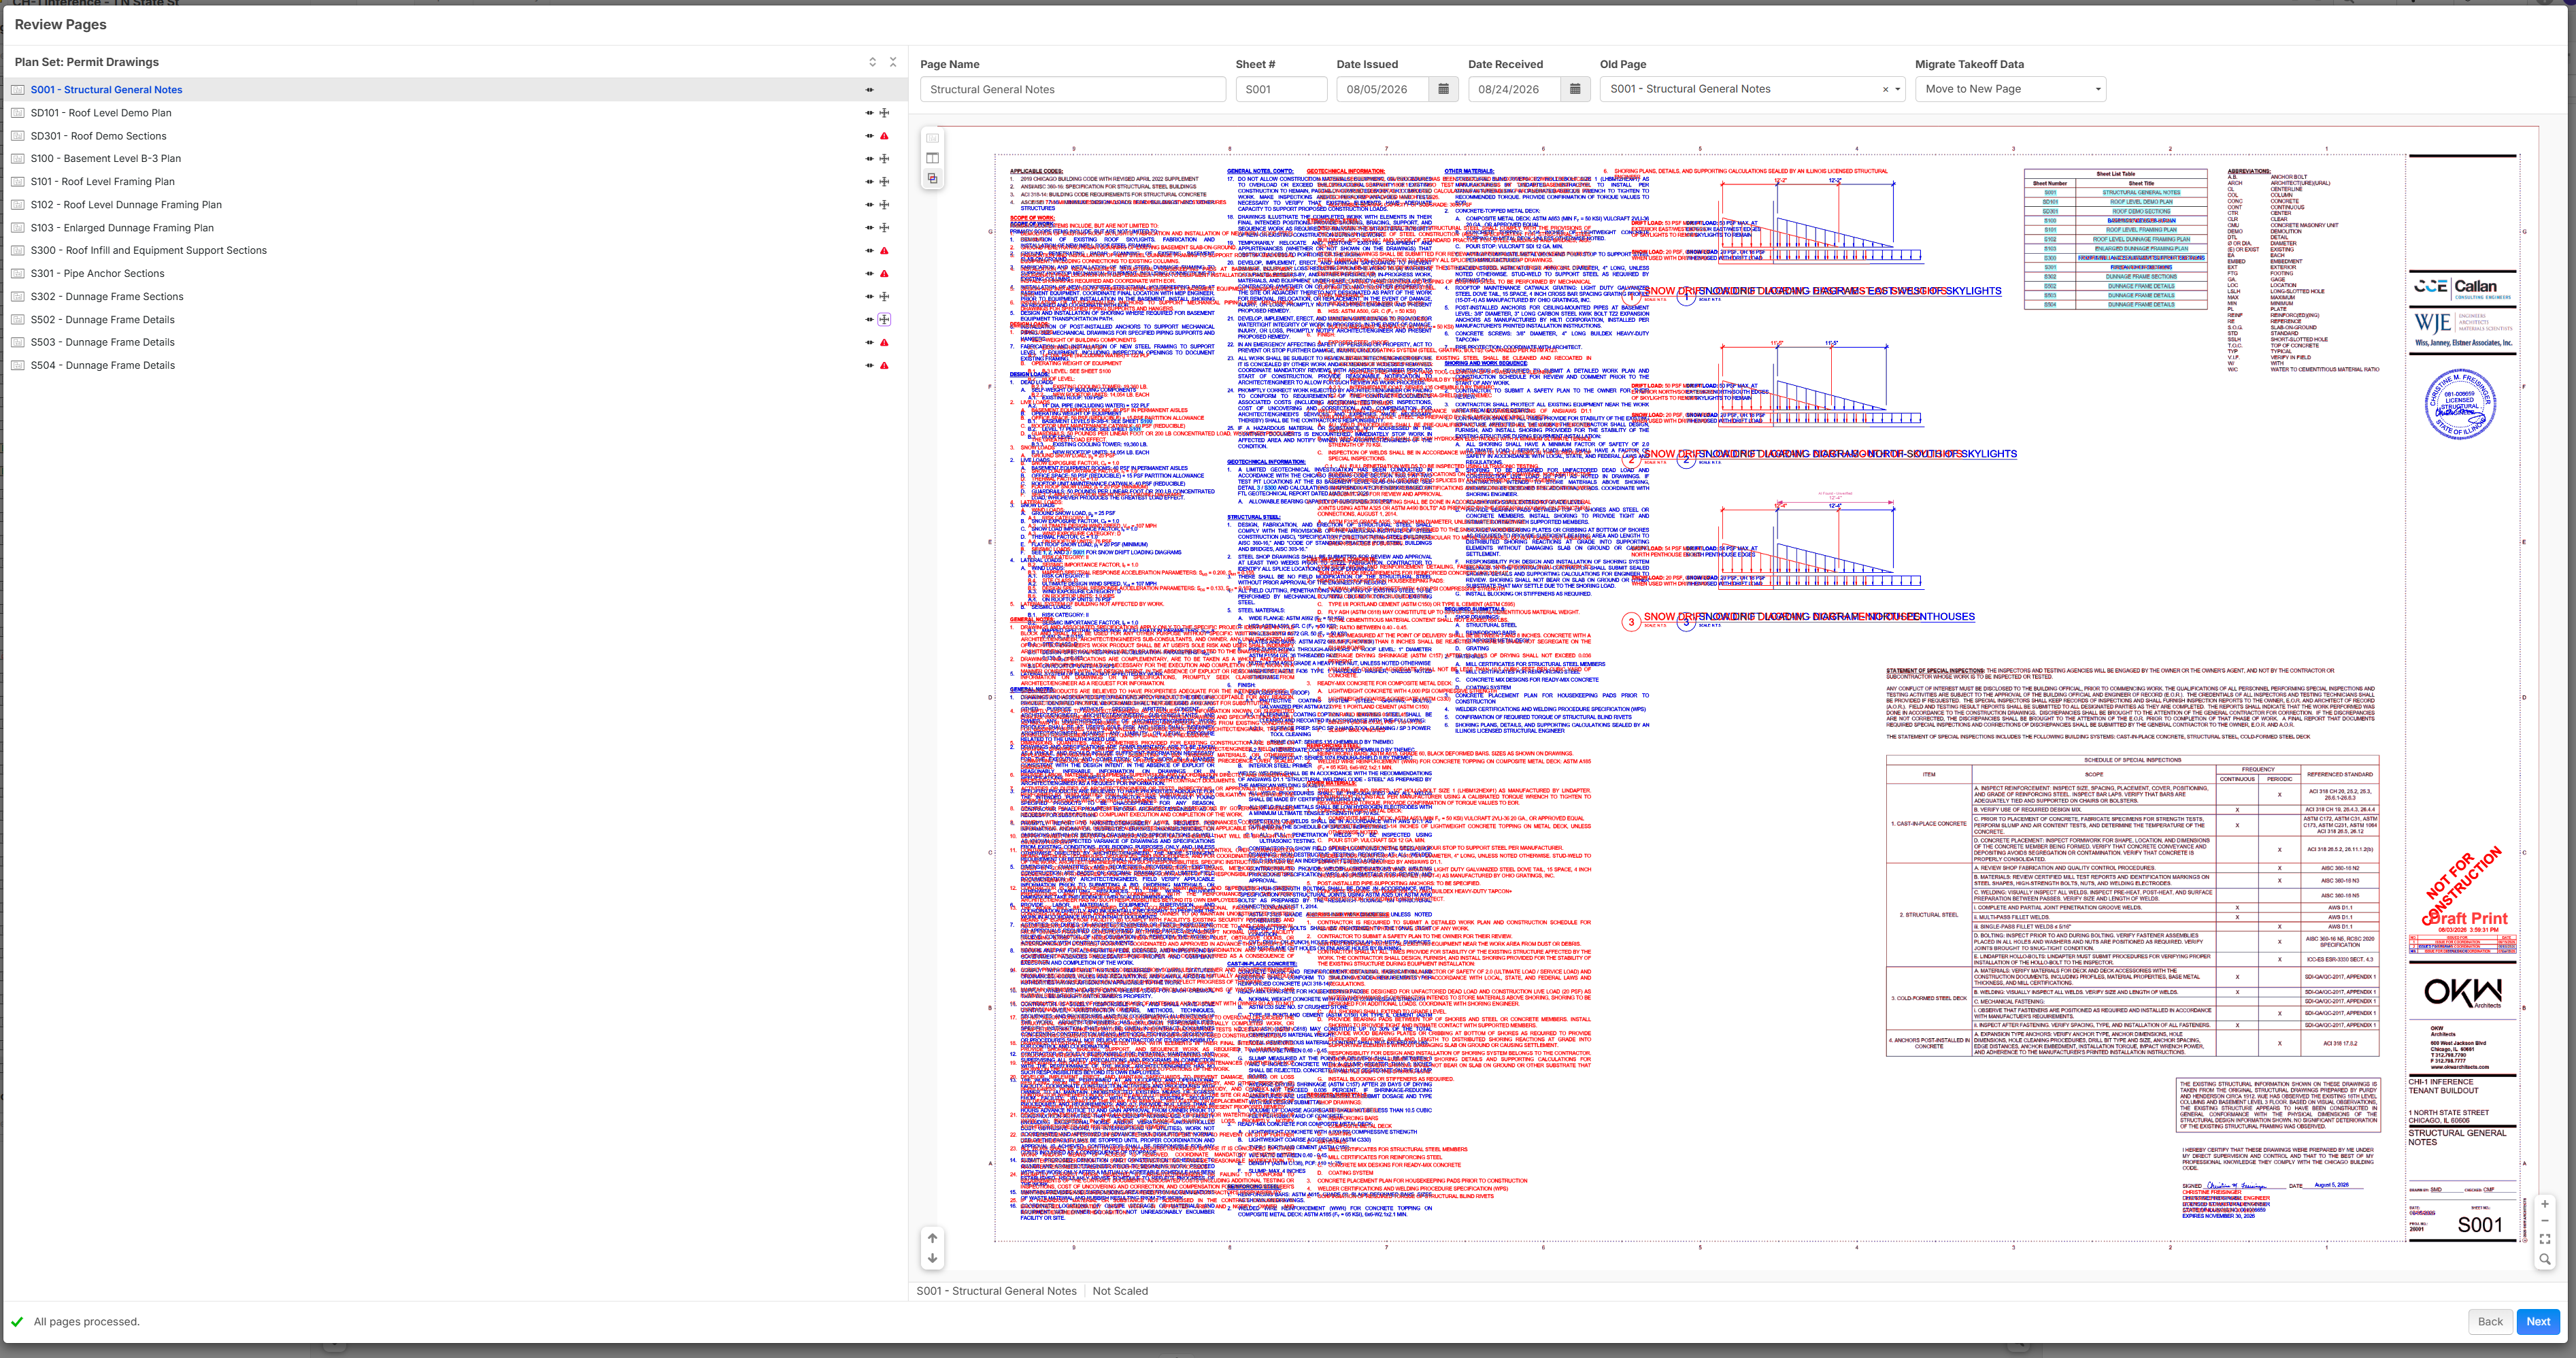
Task: Toggle link icon on SD101 Roof Demo Plan
Action: coord(869,113)
